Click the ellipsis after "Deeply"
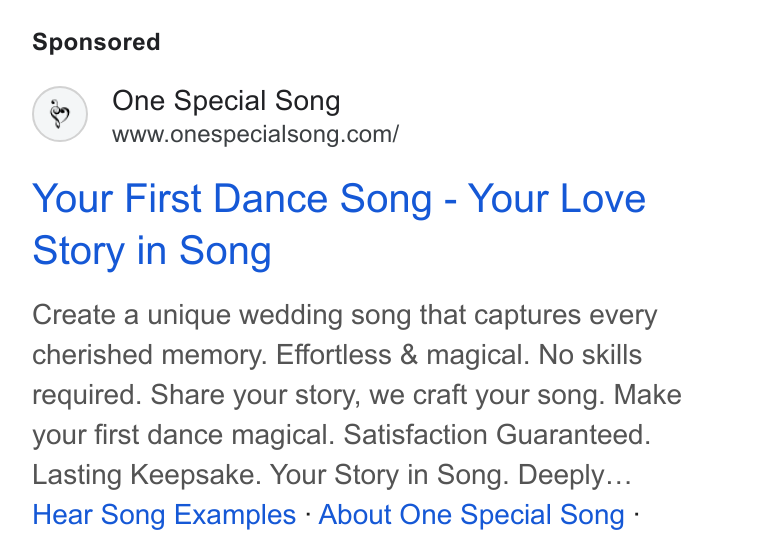This screenshot has height=558, width=760. pos(618,480)
